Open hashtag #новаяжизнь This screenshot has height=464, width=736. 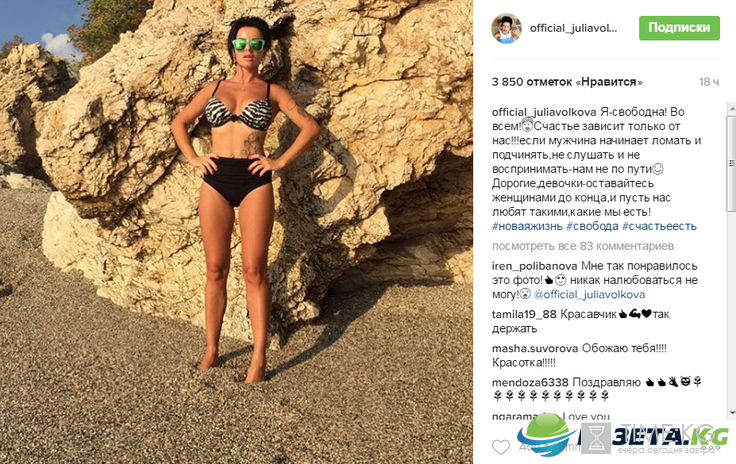click(527, 226)
